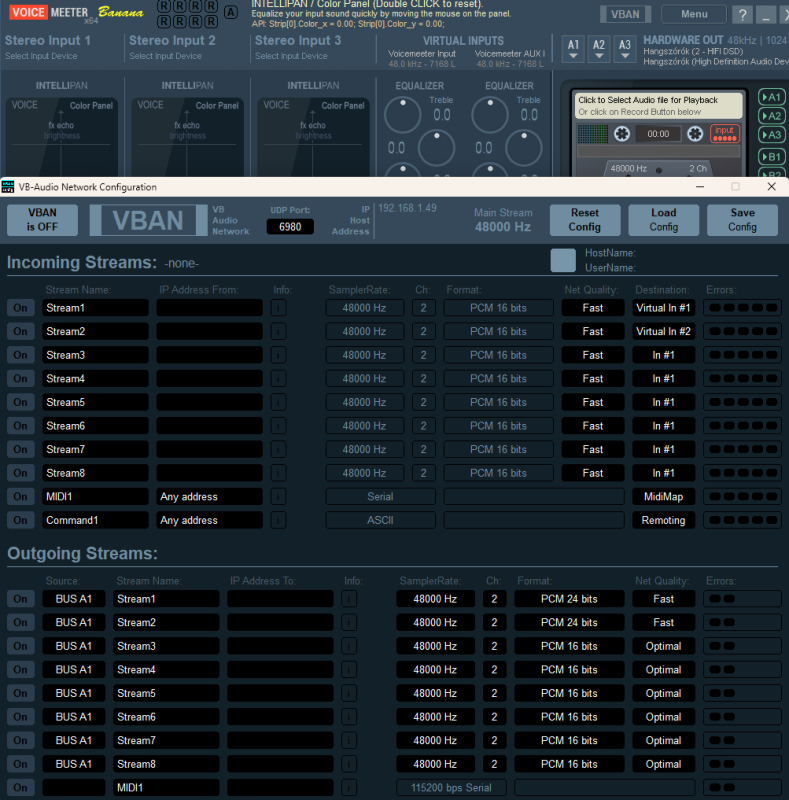Image resolution: width=789 pixels, height=800 pixels.
Task: Click info icon for incoming MIDI1
Action: (x=278, y=497)
